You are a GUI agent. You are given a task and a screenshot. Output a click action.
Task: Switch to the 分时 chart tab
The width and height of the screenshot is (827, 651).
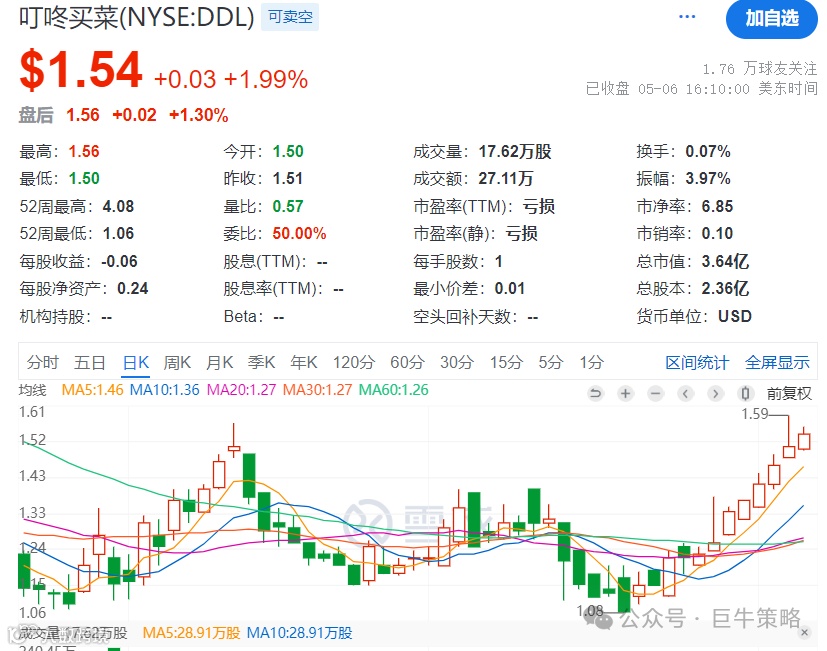pos(43,362)
